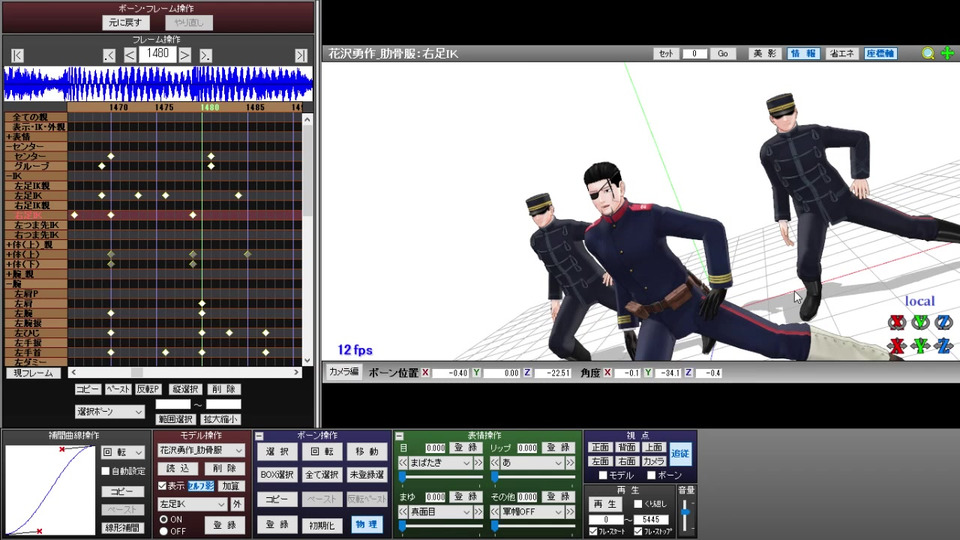Click the local Z move icon
Viewport: 960px width, 540px height.
pyautogui.click(x=943, y=346)
